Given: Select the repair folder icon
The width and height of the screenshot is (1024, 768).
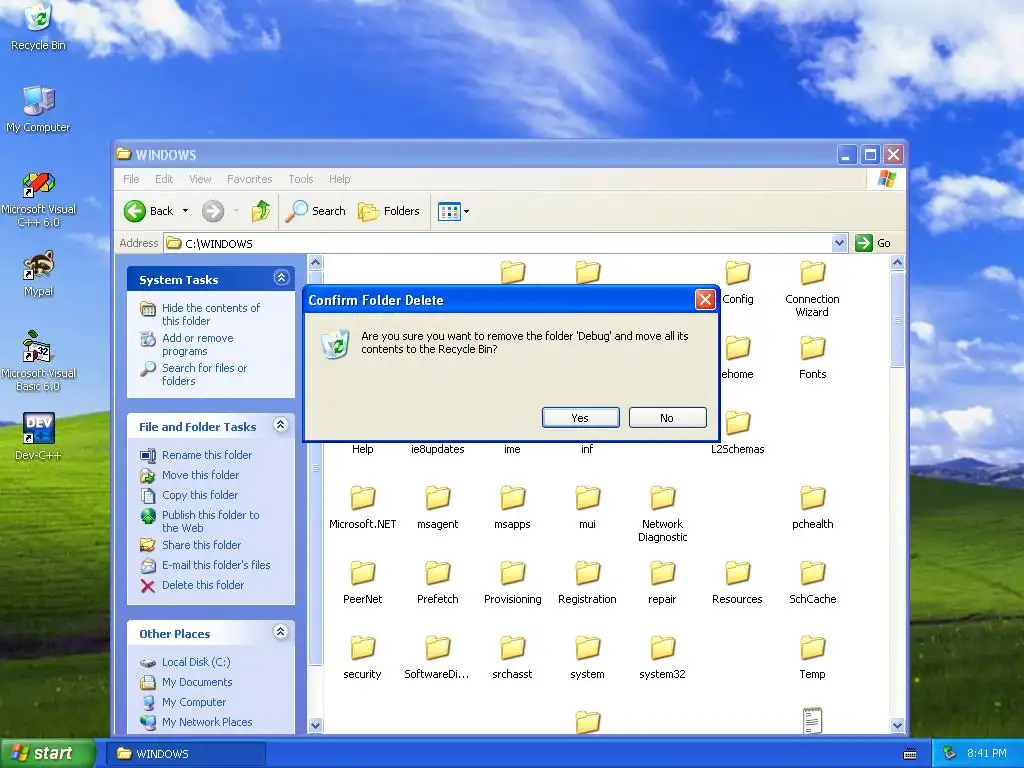Looking at the screenshot, I should pyautogui.click(x=662, y=573).
